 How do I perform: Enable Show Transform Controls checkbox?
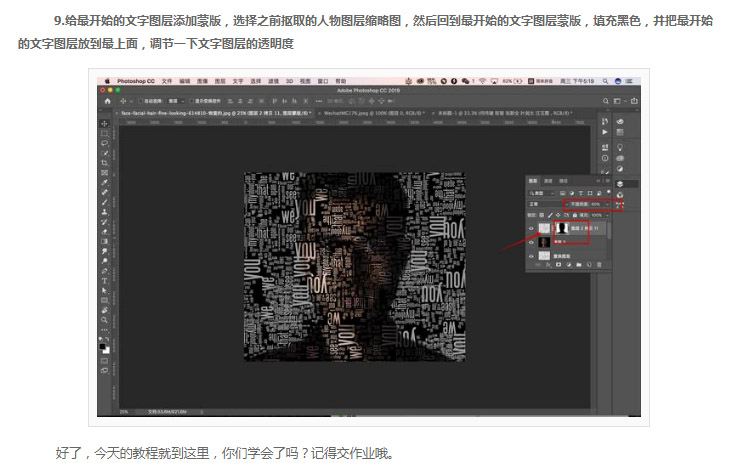191,101
